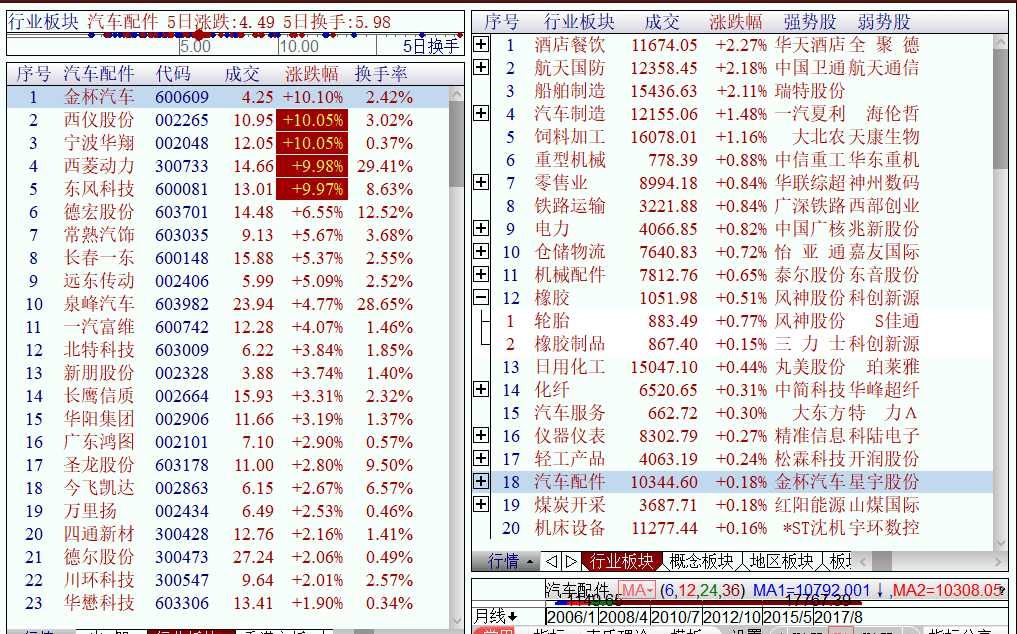The width and height of the screenshot is (1017, 634).
Task: Collapse the 橡胶 sector row
Action: coord(481,297)
